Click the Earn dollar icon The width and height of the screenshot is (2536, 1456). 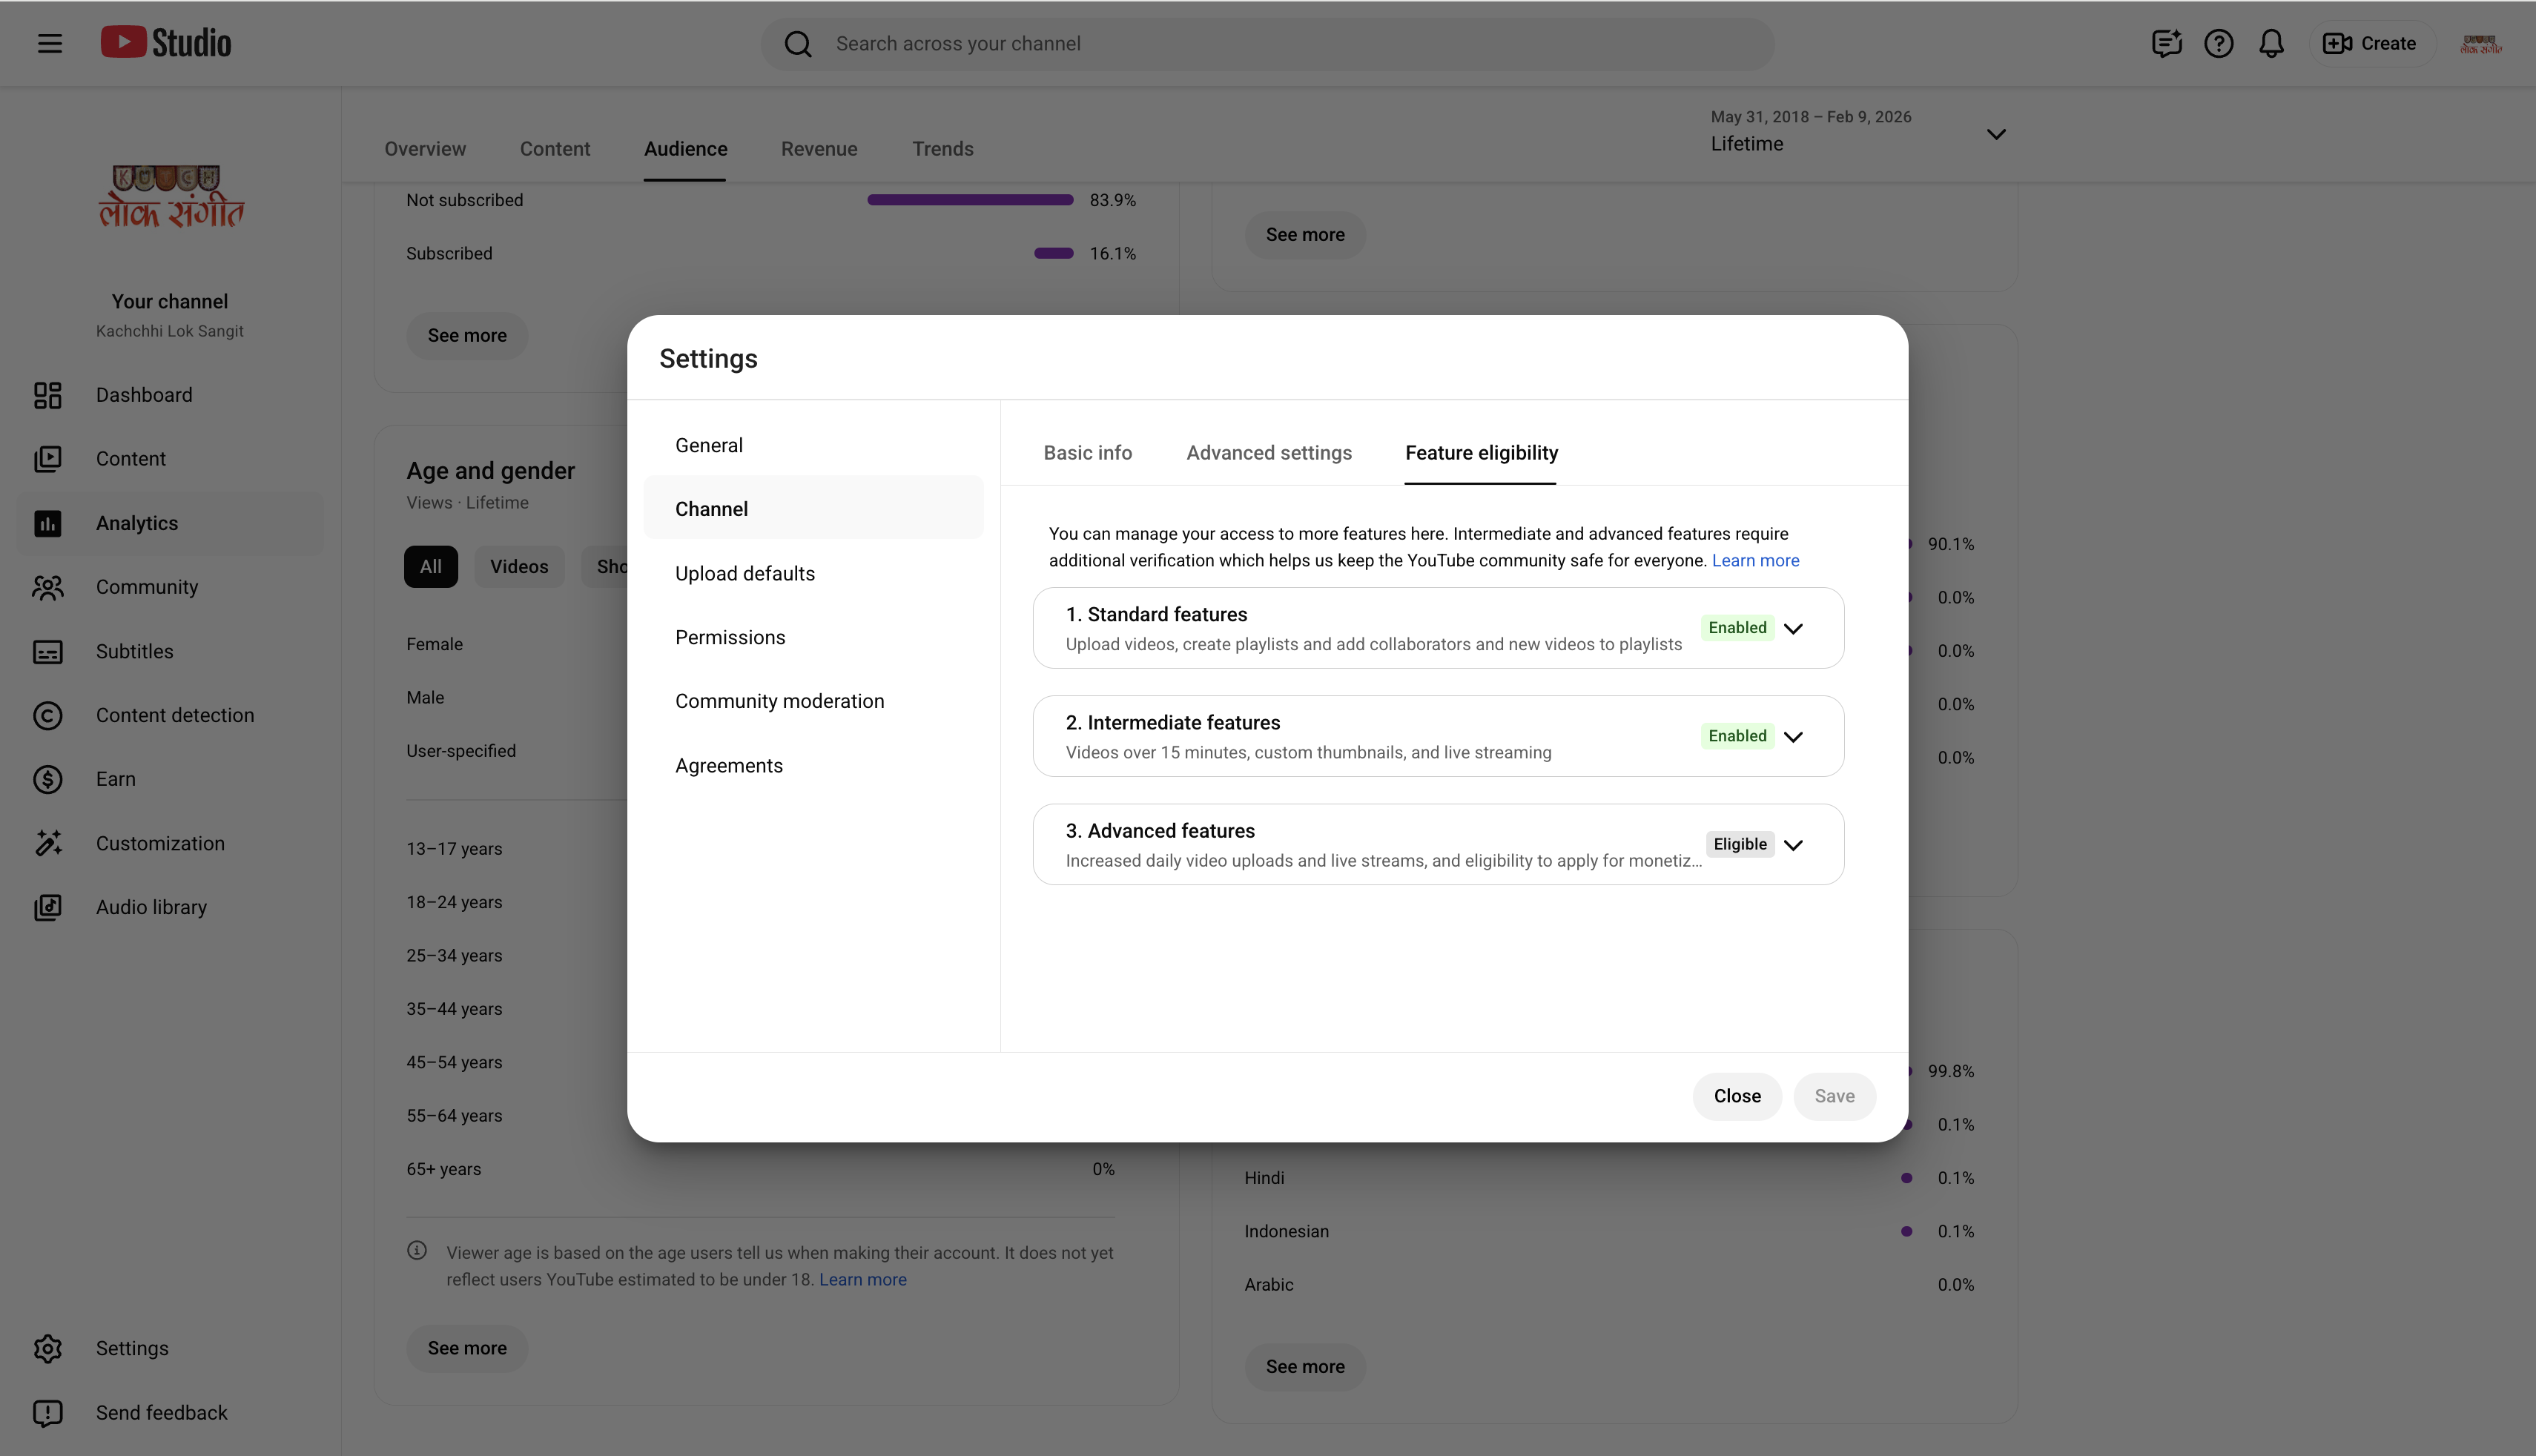48,779
